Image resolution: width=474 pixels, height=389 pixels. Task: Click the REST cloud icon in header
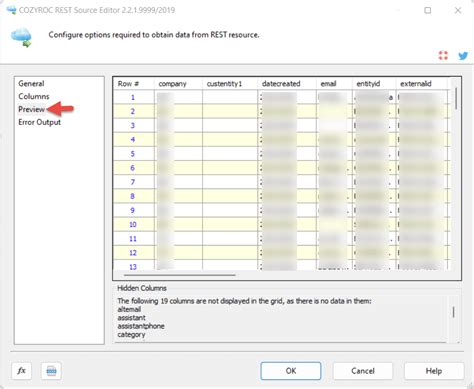[x=21, y=37]
